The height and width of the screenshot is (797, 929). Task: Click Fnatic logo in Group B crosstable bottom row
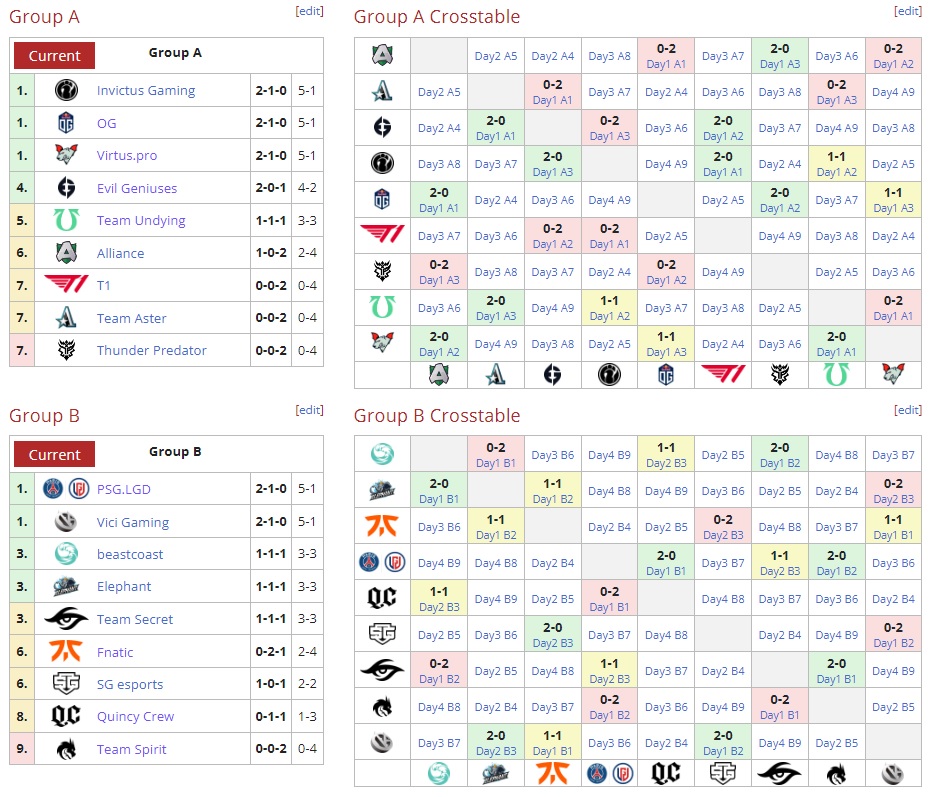pyautogui.click(x=553, y=773)
